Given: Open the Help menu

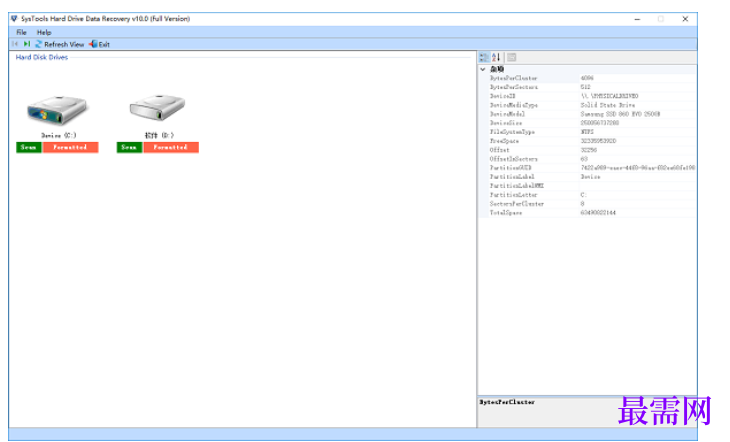Looking at the screenshot, I should [x=44, y=32].
